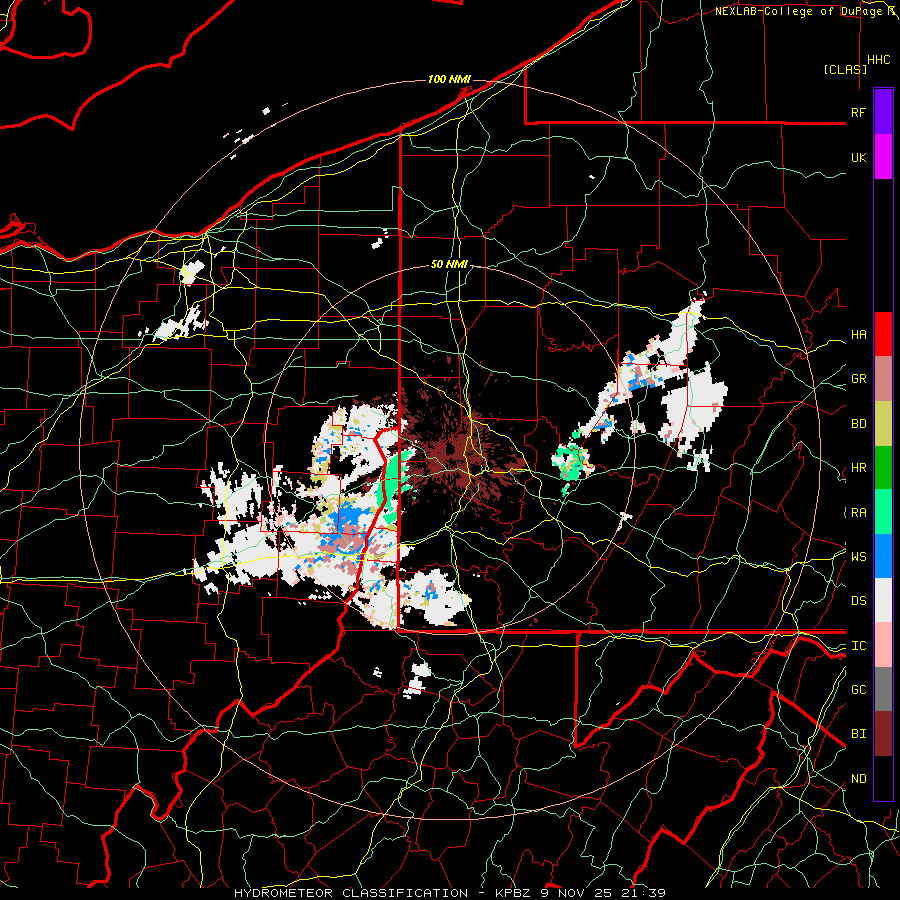Image resolution: width=900 pixels, height=900 pixels.
Task: Click the 'HA' legend label
Action: point(858,335)
